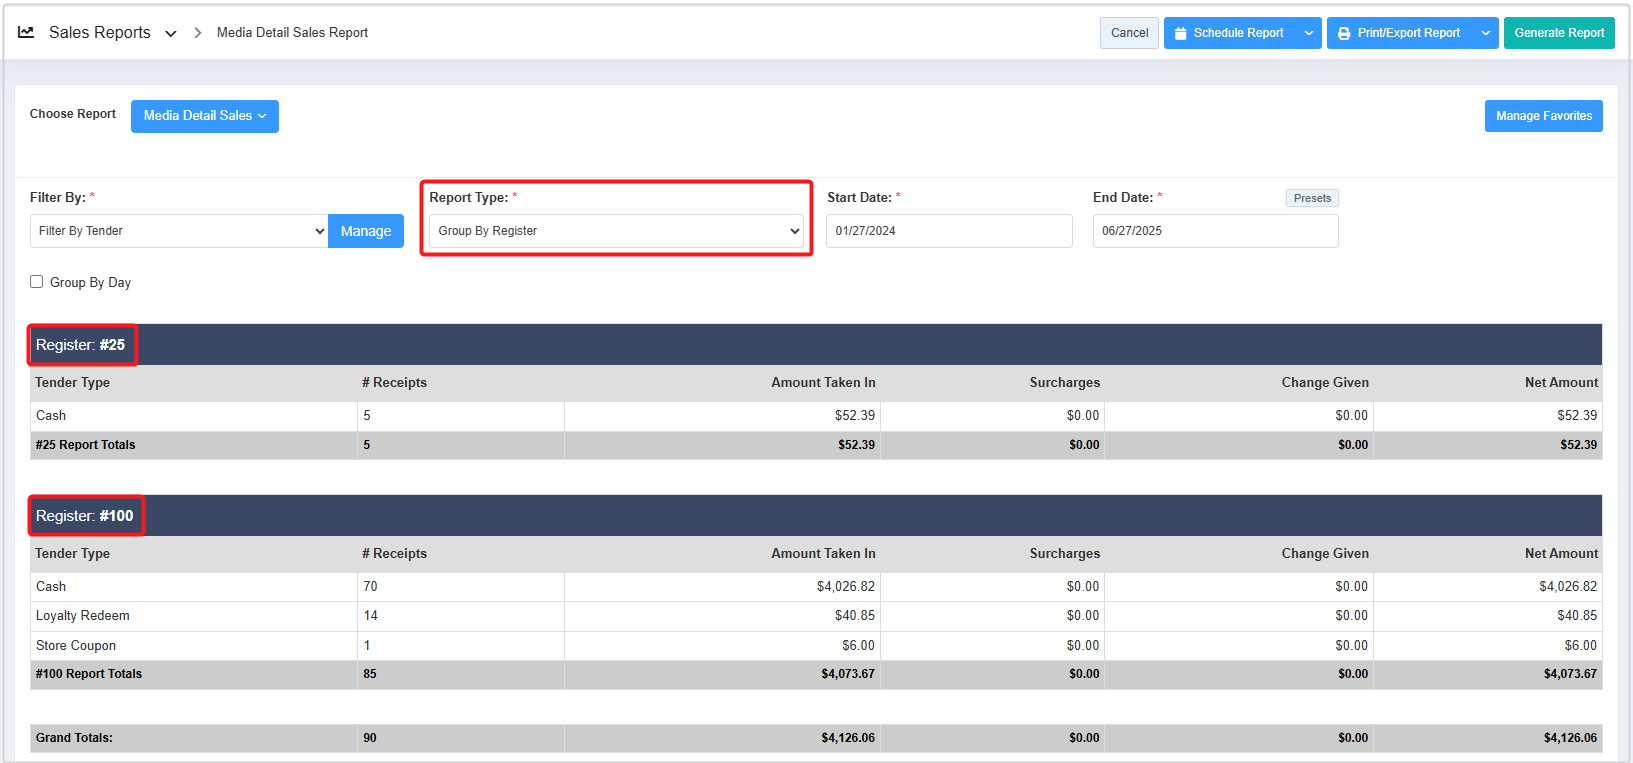The width and height of the screenshot is (1633, 763).
Task: Open the Media Detail Sales report chooser
Action: click(x=204, y=116)
